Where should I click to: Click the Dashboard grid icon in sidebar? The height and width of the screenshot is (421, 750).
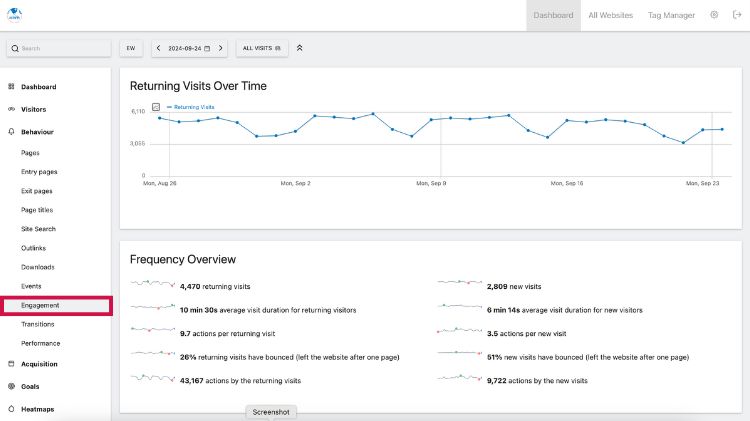[x=11, y=87]
